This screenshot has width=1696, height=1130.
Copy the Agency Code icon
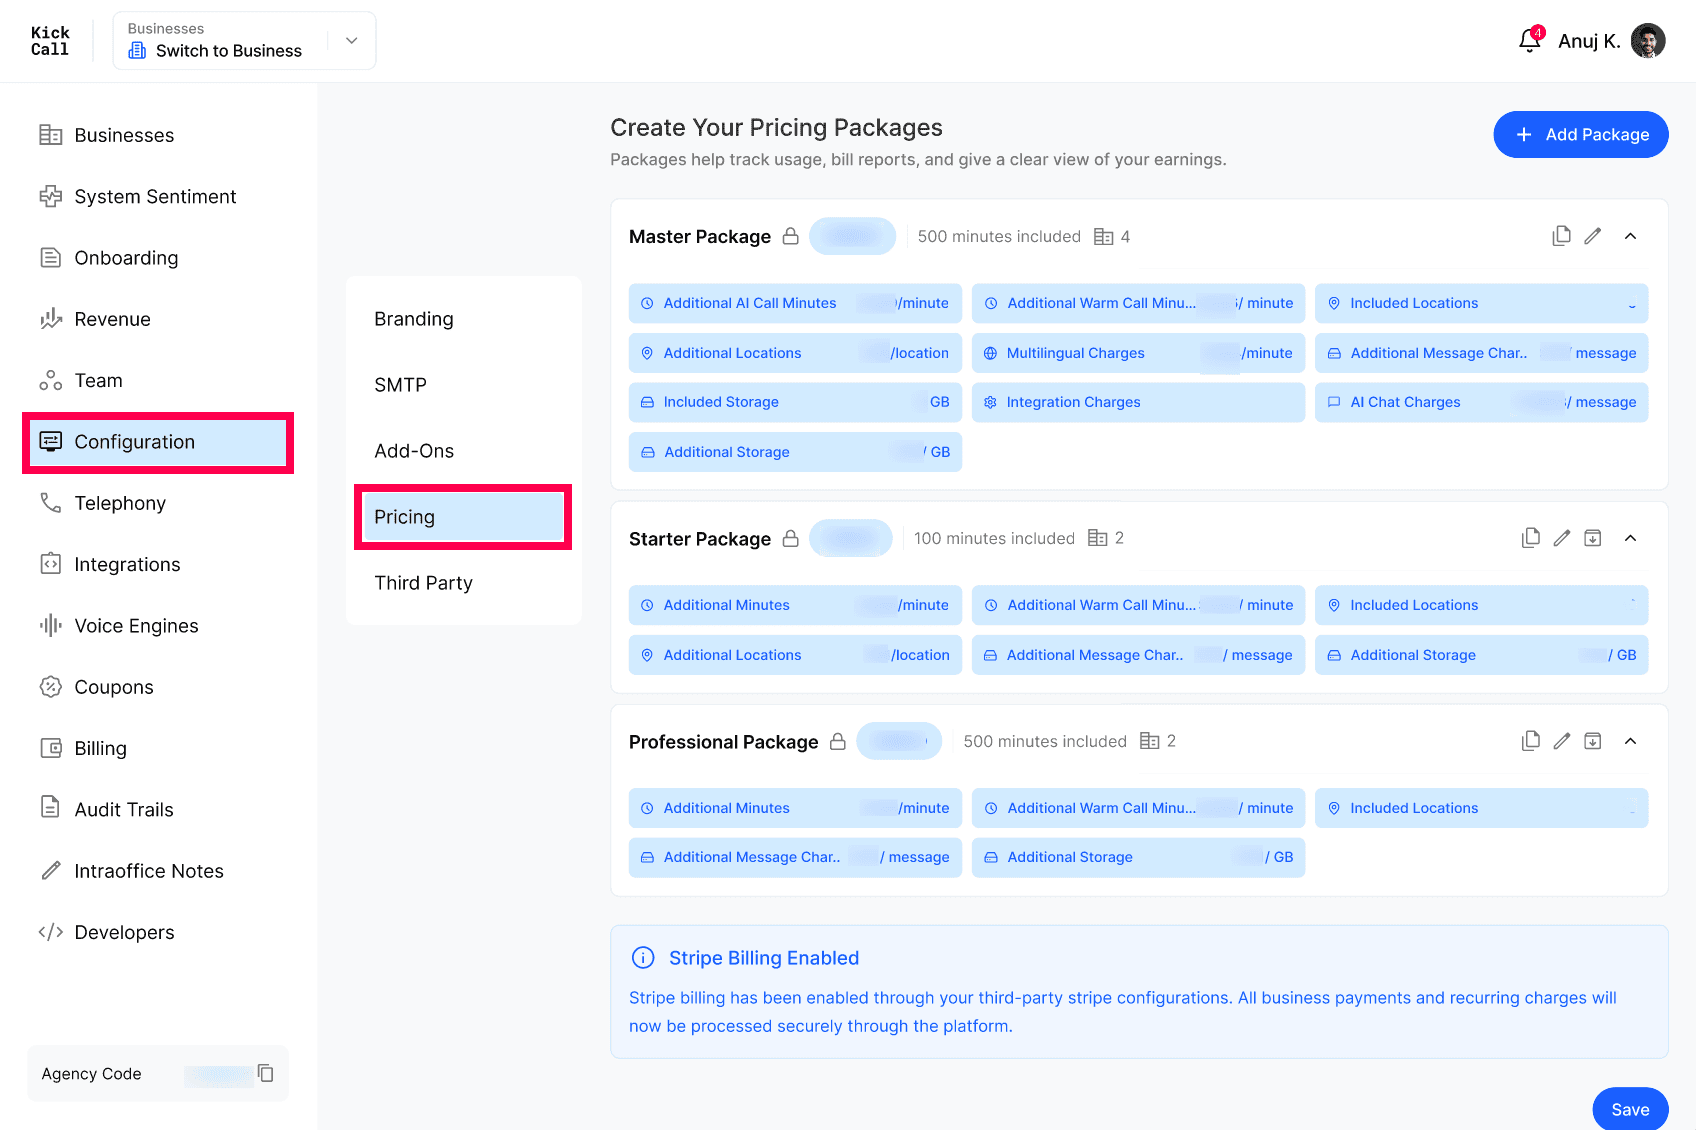[x=266, y=1073]
